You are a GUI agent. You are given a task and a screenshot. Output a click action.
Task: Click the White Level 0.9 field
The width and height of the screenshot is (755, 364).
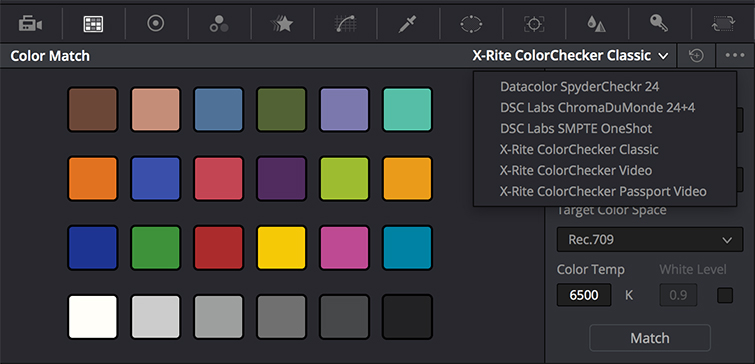coord(678,295)
